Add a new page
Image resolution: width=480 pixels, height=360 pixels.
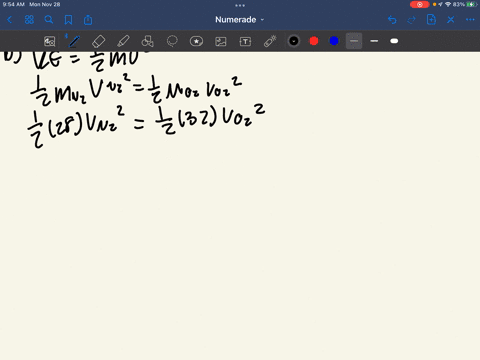431,20
